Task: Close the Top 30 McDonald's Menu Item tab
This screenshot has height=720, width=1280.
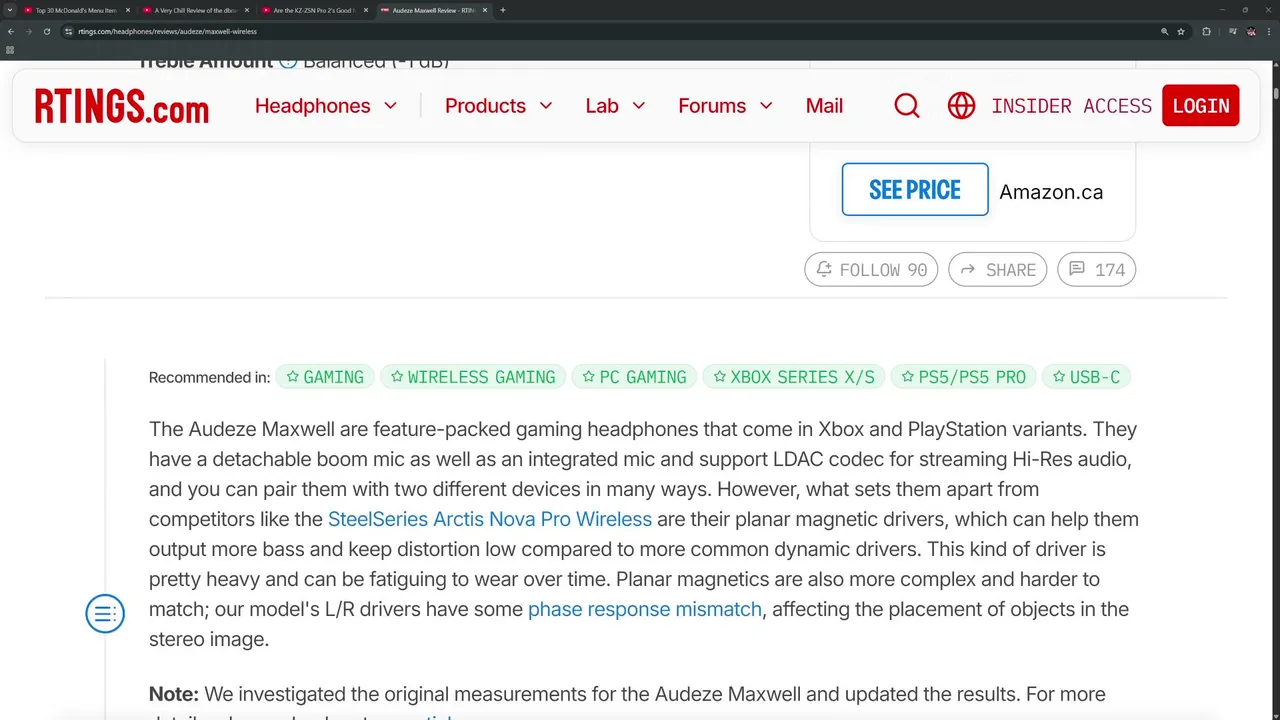Action: point(128,10)
